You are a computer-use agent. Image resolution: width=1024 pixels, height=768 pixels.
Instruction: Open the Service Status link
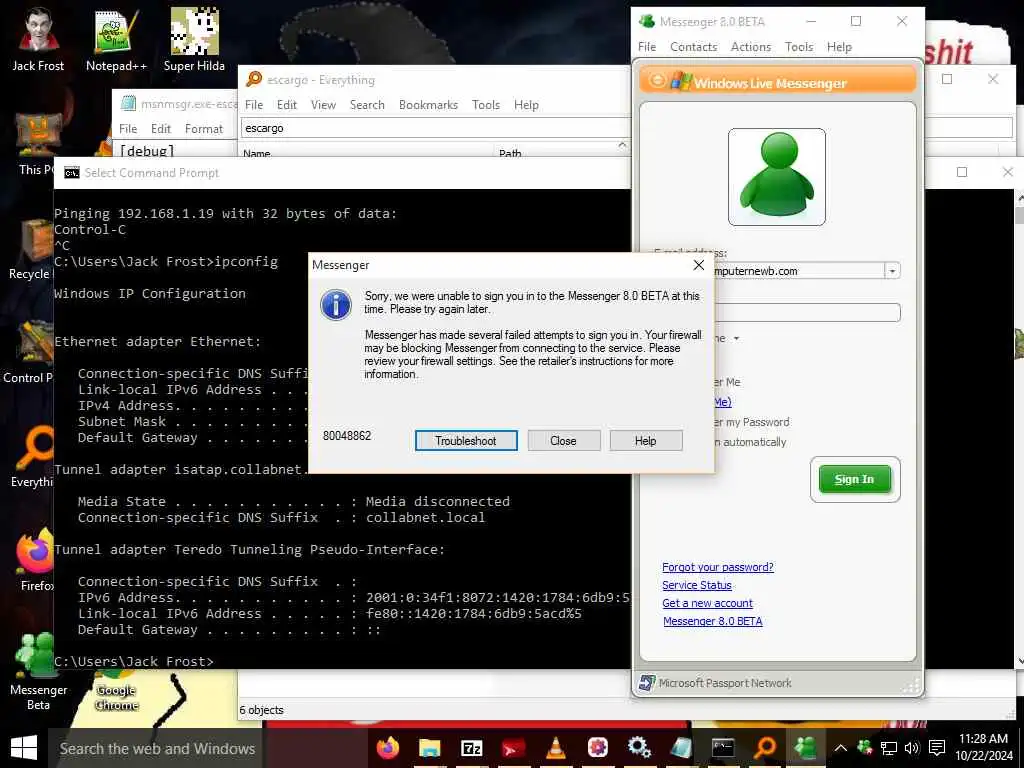(697, 585)
